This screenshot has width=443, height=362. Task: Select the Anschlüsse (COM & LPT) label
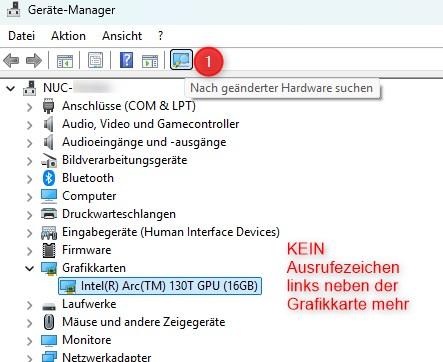[x=129, y=106]
